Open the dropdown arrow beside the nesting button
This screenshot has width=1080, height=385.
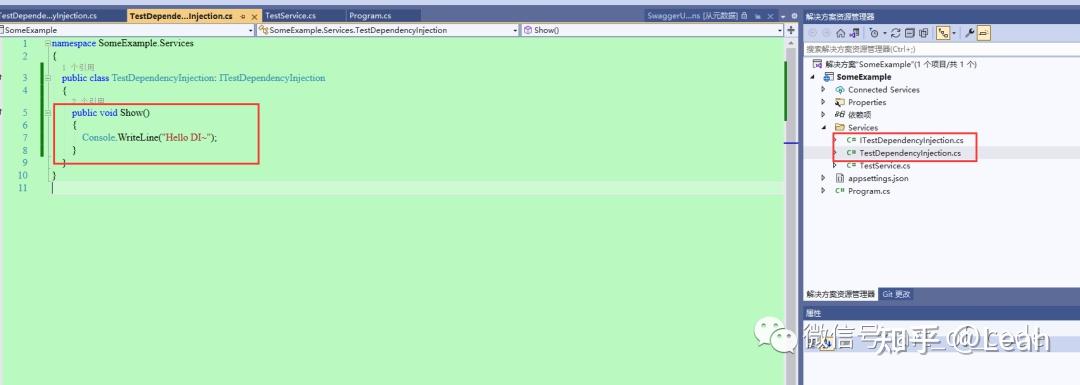(953, 33)
